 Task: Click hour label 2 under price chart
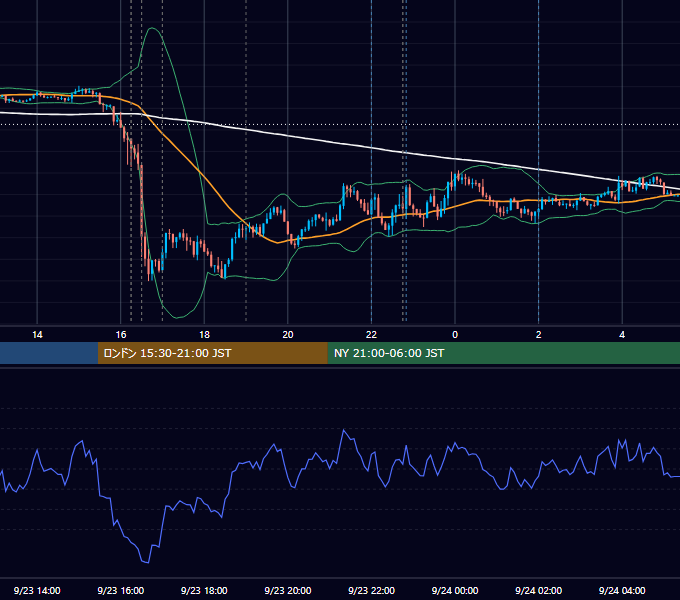(539, 335)
